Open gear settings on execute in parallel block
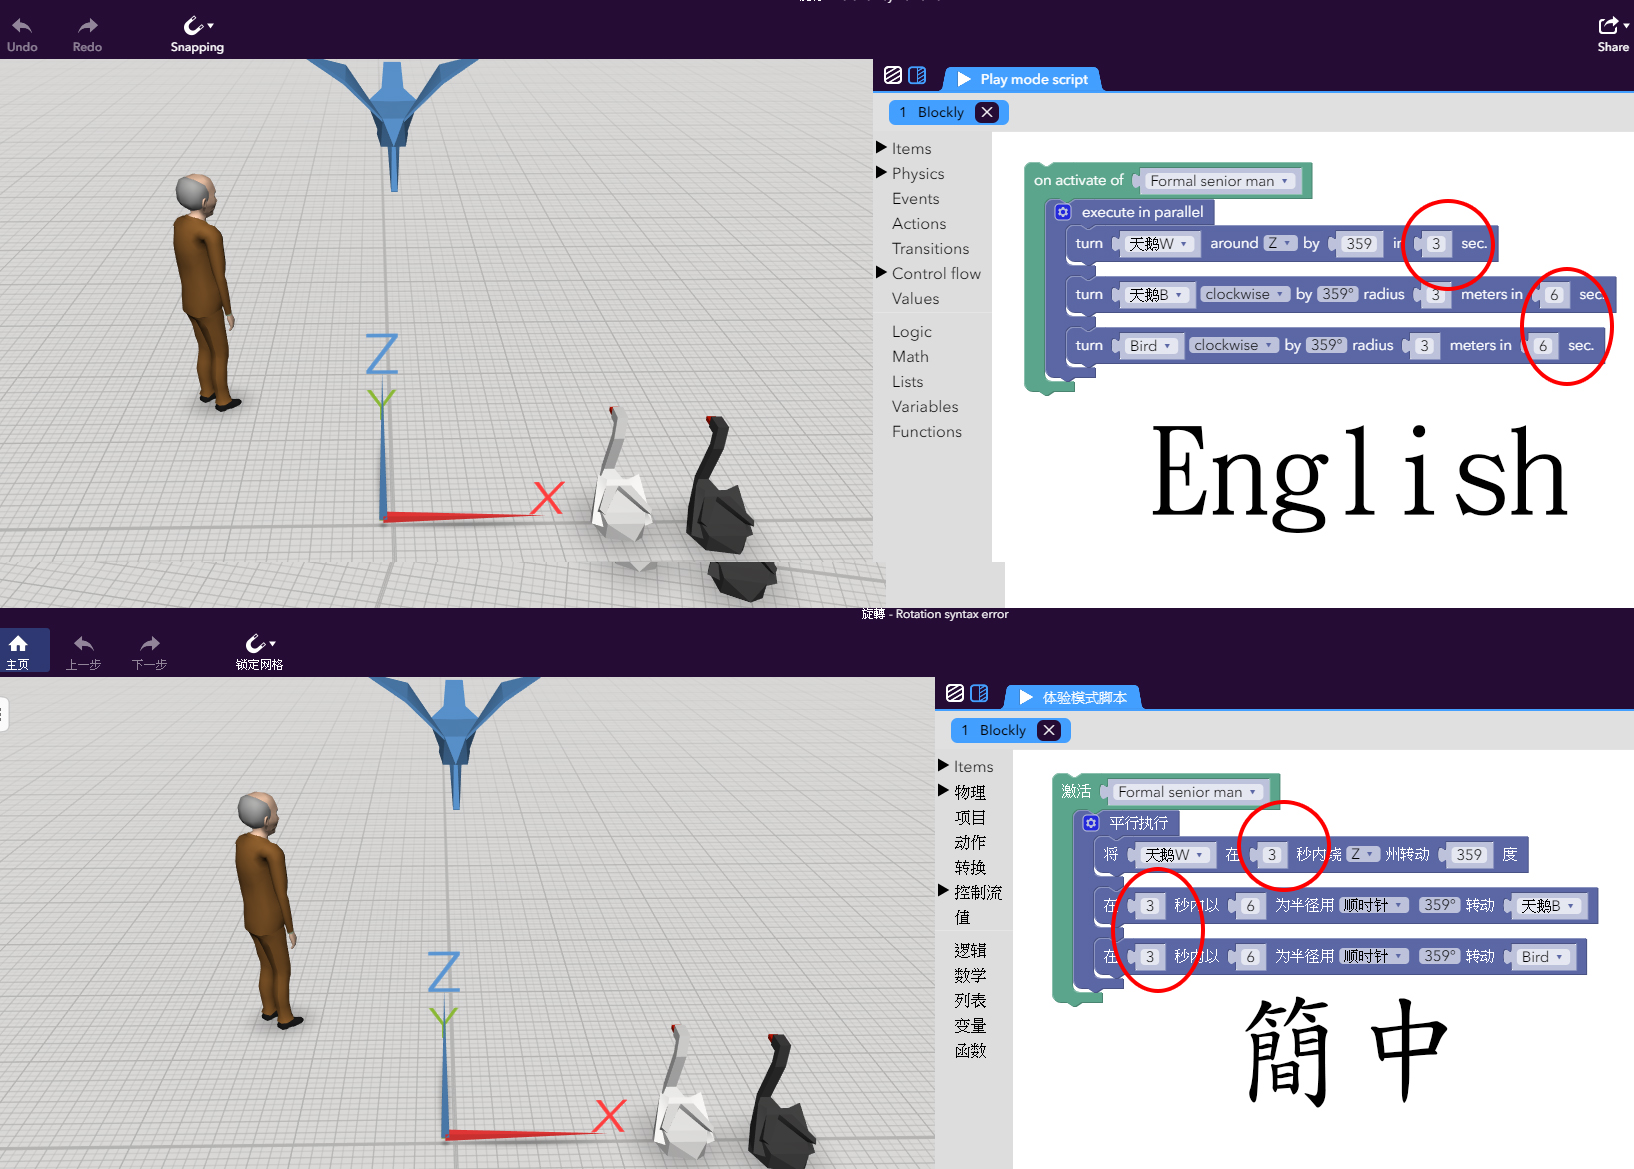Screen dimensions: 1634x1169 [x=1063, y=212]
